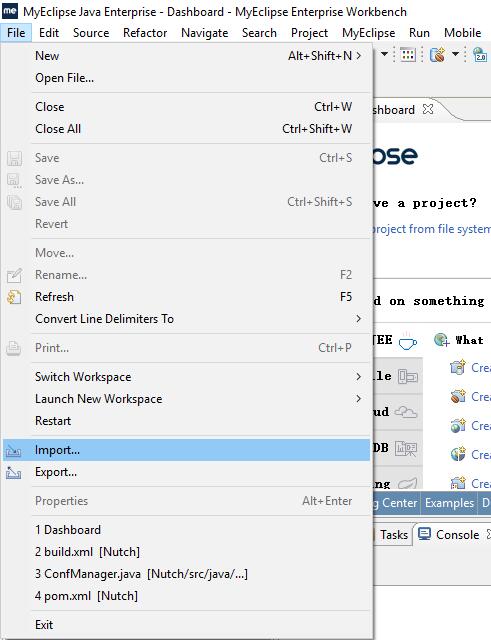Switch to the Tasks view tab
The height and width of the screenshot is (640, 491).
tap(394, 534)
